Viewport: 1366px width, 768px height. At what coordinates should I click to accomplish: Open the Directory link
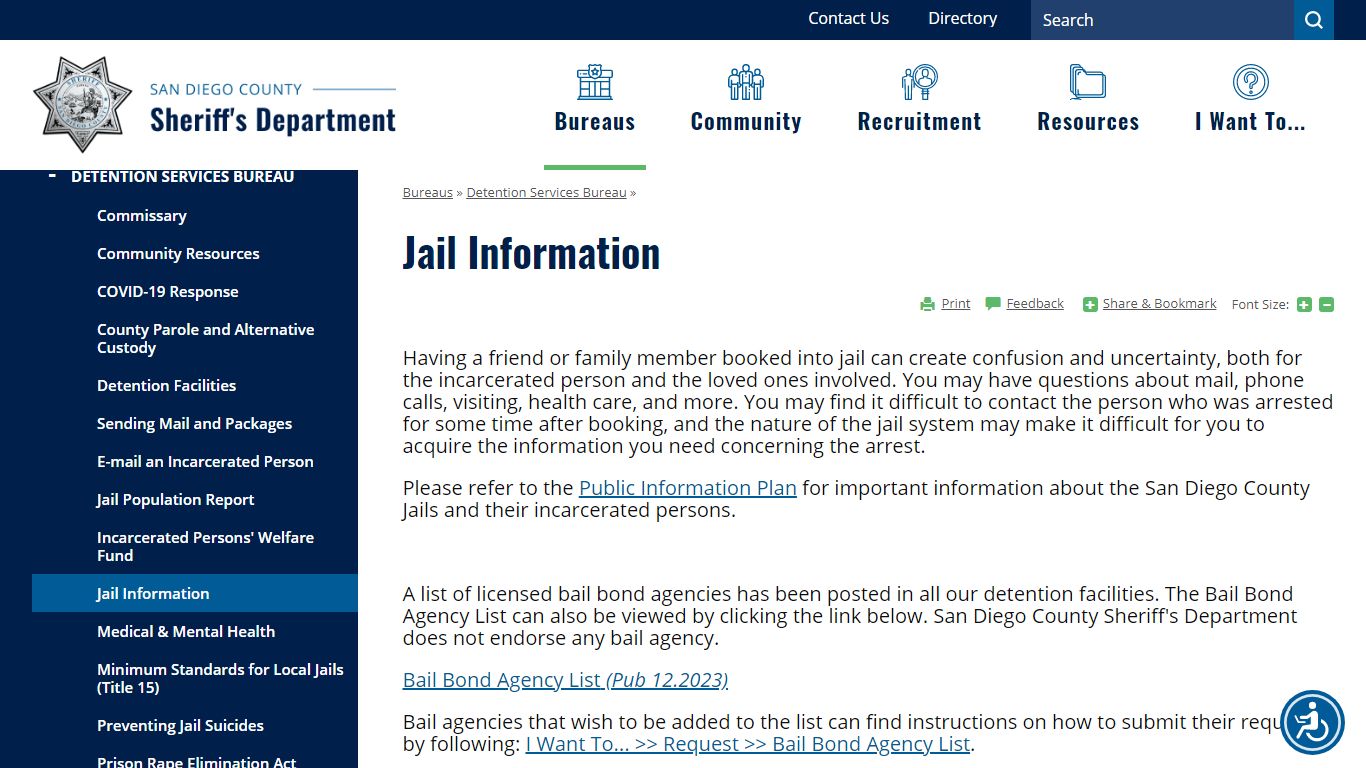[962, 18]
